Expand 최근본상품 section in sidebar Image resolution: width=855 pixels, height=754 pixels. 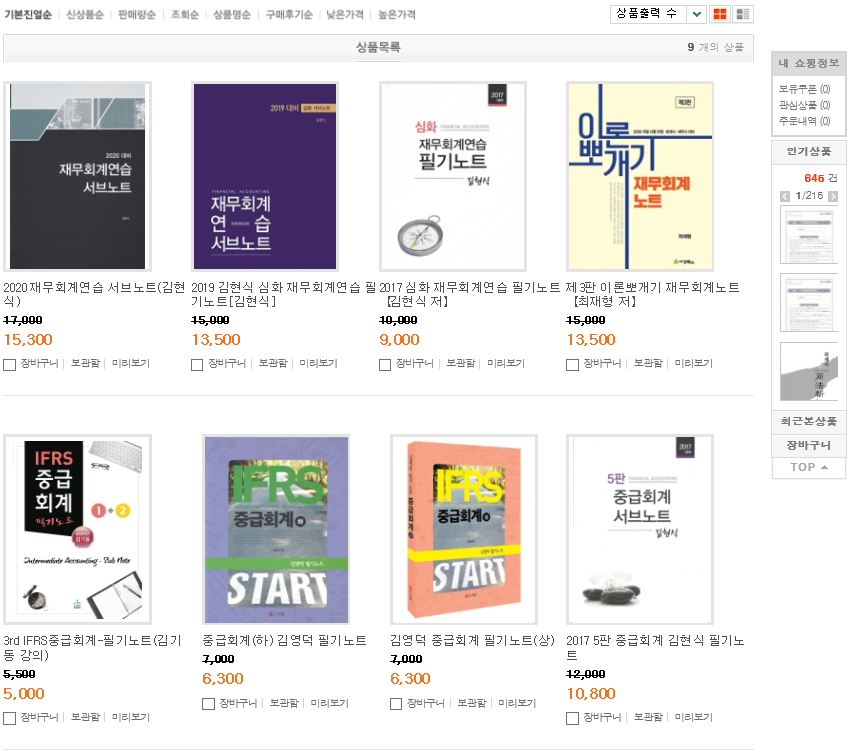pyautogui.click(x=809, y=421)
